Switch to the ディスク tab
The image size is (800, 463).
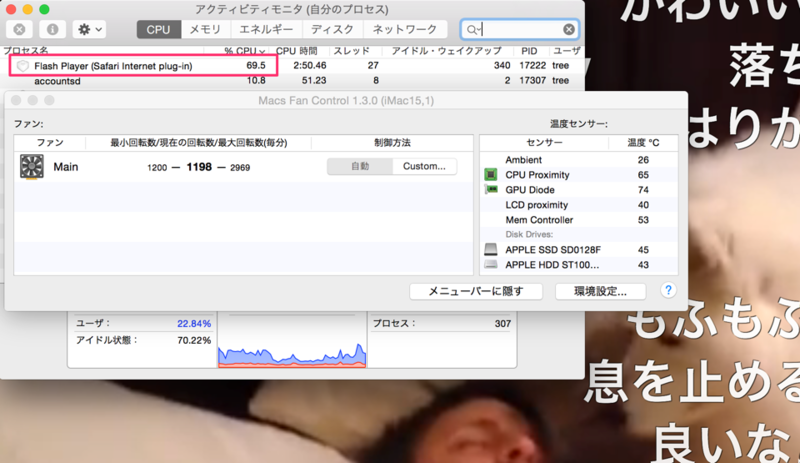pyautogui.click(x=332, y=30)
